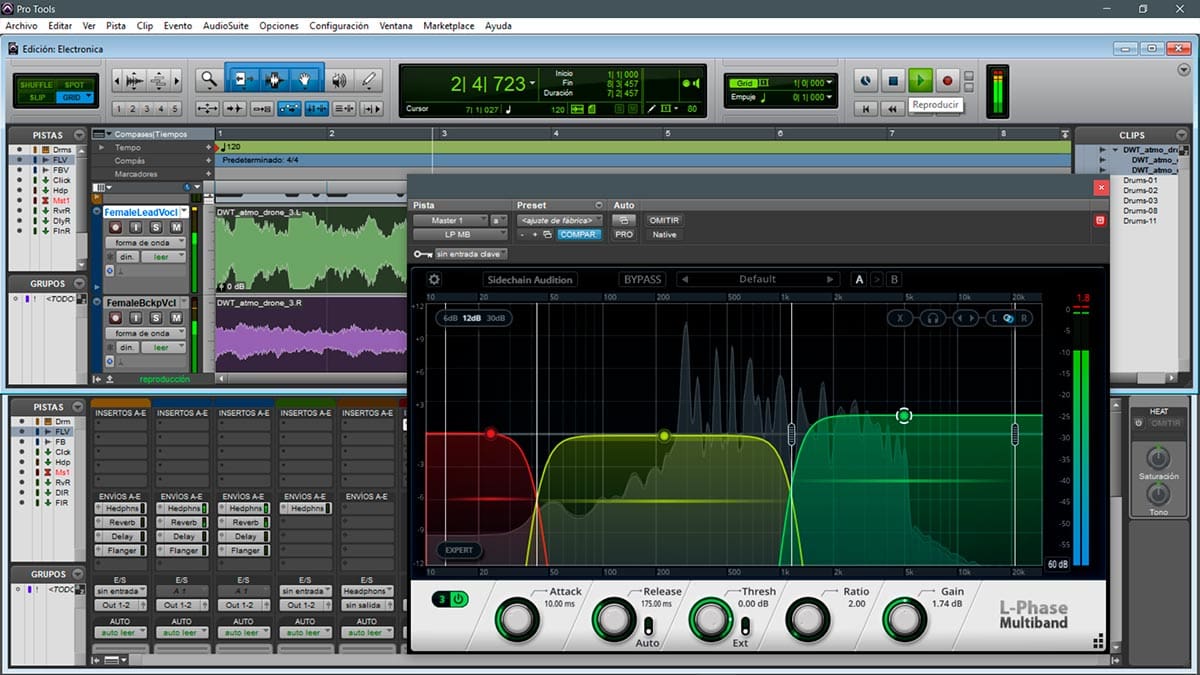
Task: Click Return to Zero transport button
Action: [x=867, y=108]
